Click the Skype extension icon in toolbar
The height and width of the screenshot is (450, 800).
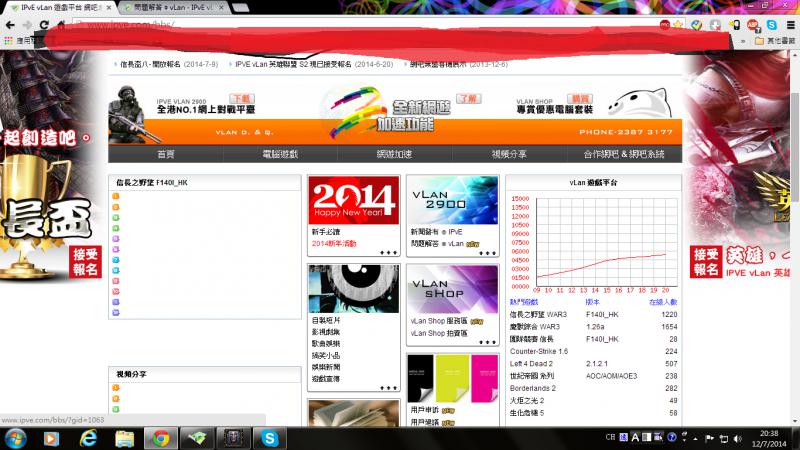771,24
